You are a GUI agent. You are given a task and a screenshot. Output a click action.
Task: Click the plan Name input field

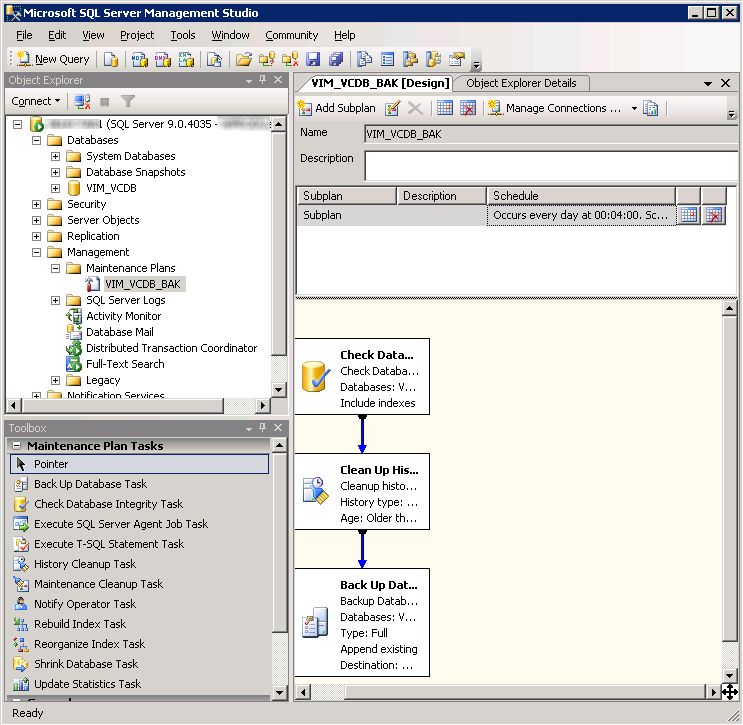click(551, 135)
